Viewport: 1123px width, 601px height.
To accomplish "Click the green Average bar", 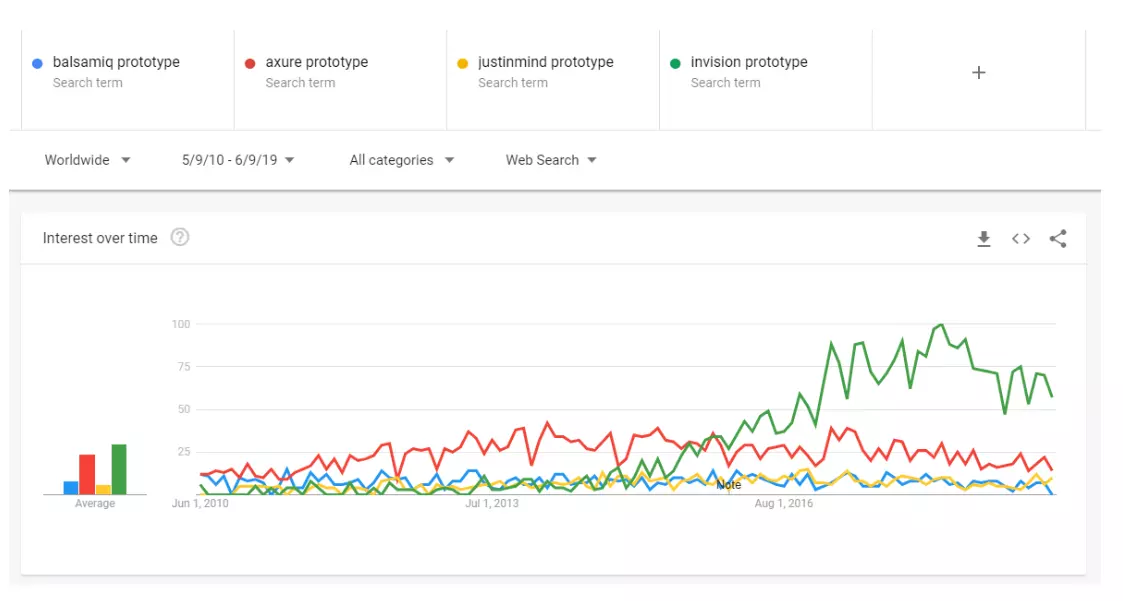I will pos(119,469).
